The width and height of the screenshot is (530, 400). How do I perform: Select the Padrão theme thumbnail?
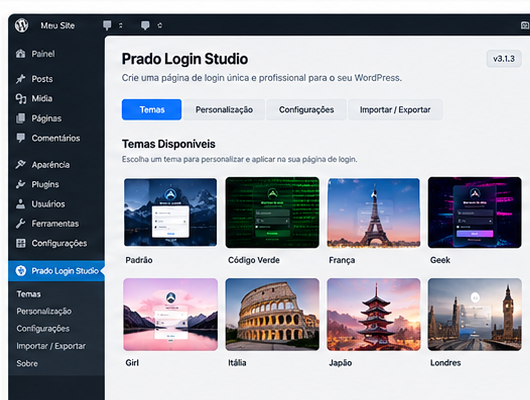coord(170,212)
